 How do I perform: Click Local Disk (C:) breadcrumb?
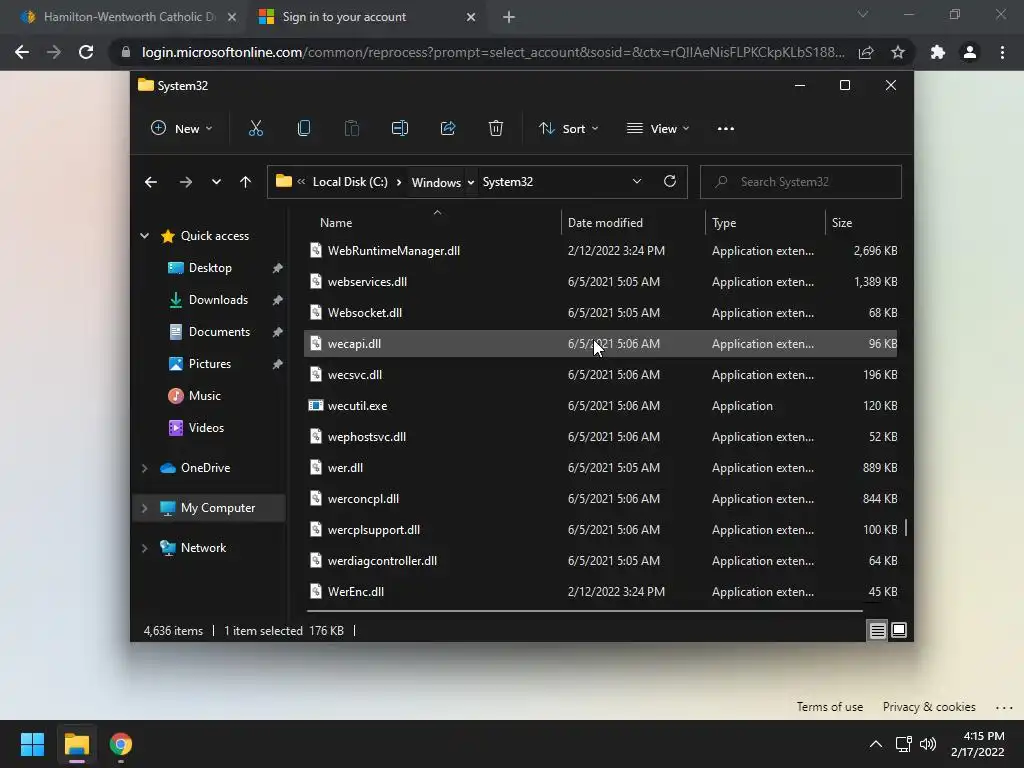[x=350, y=182]
